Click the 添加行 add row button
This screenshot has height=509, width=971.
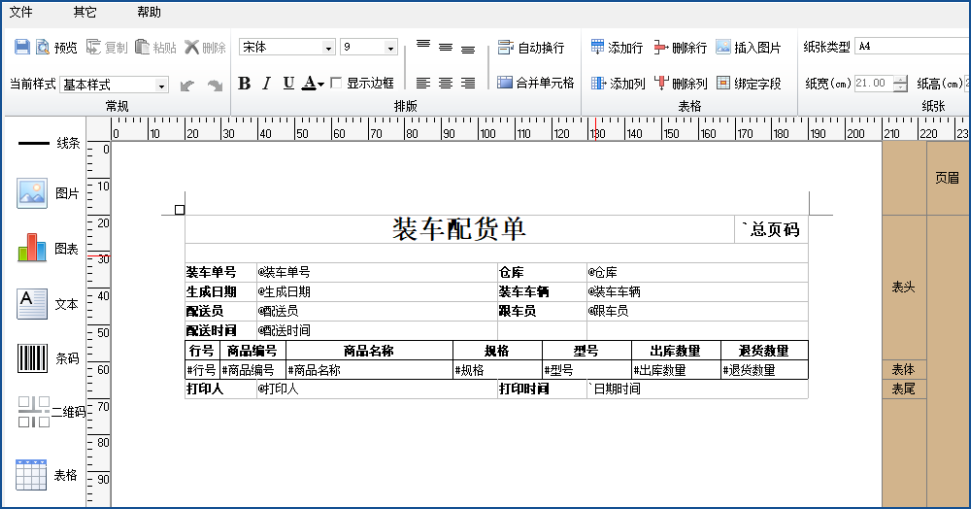pyautogui.click(x=616, y=47)
